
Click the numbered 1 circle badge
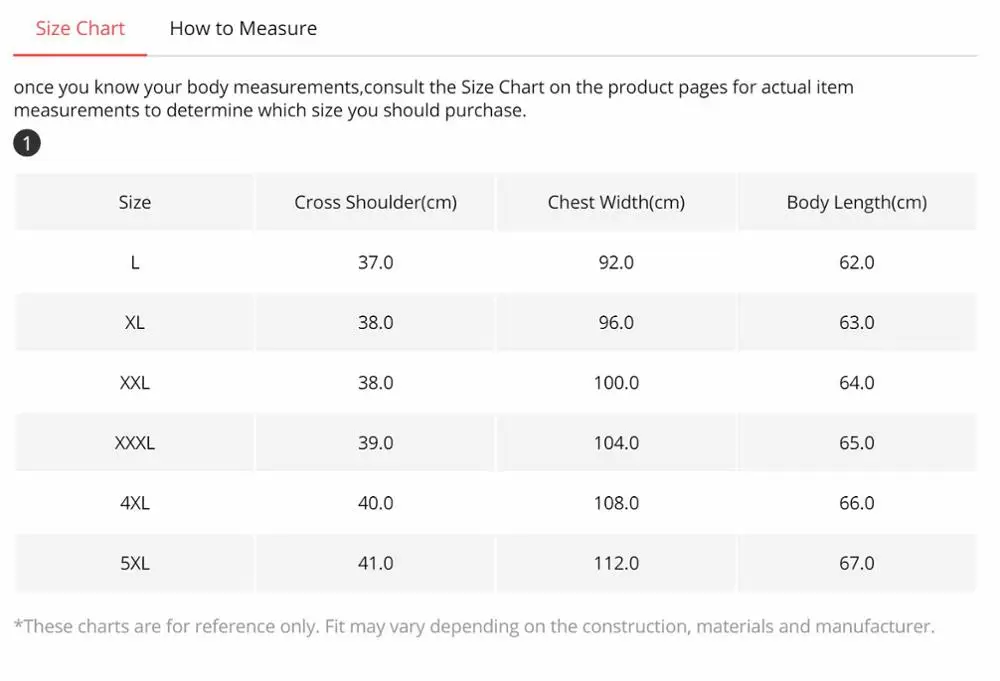[27, 143]
